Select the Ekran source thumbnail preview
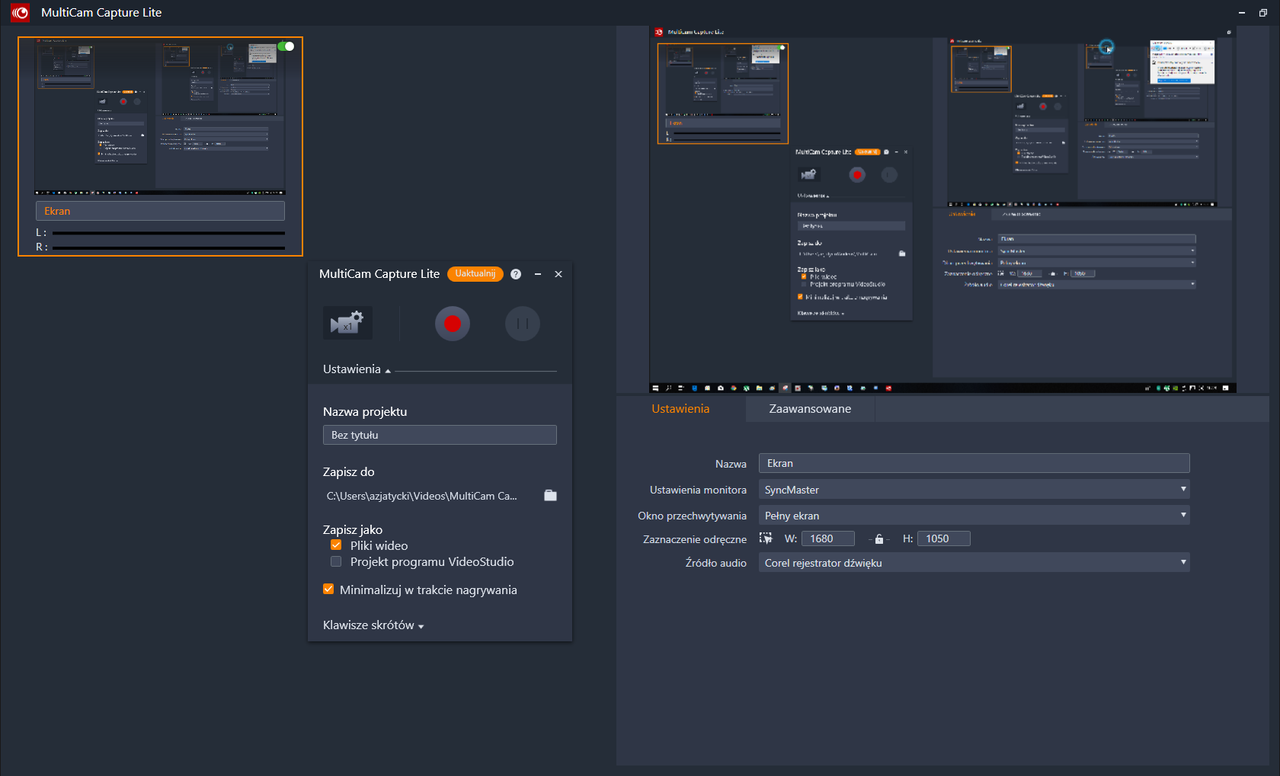The height and width of the screenshot is (776, 1280). click(160, 117)
